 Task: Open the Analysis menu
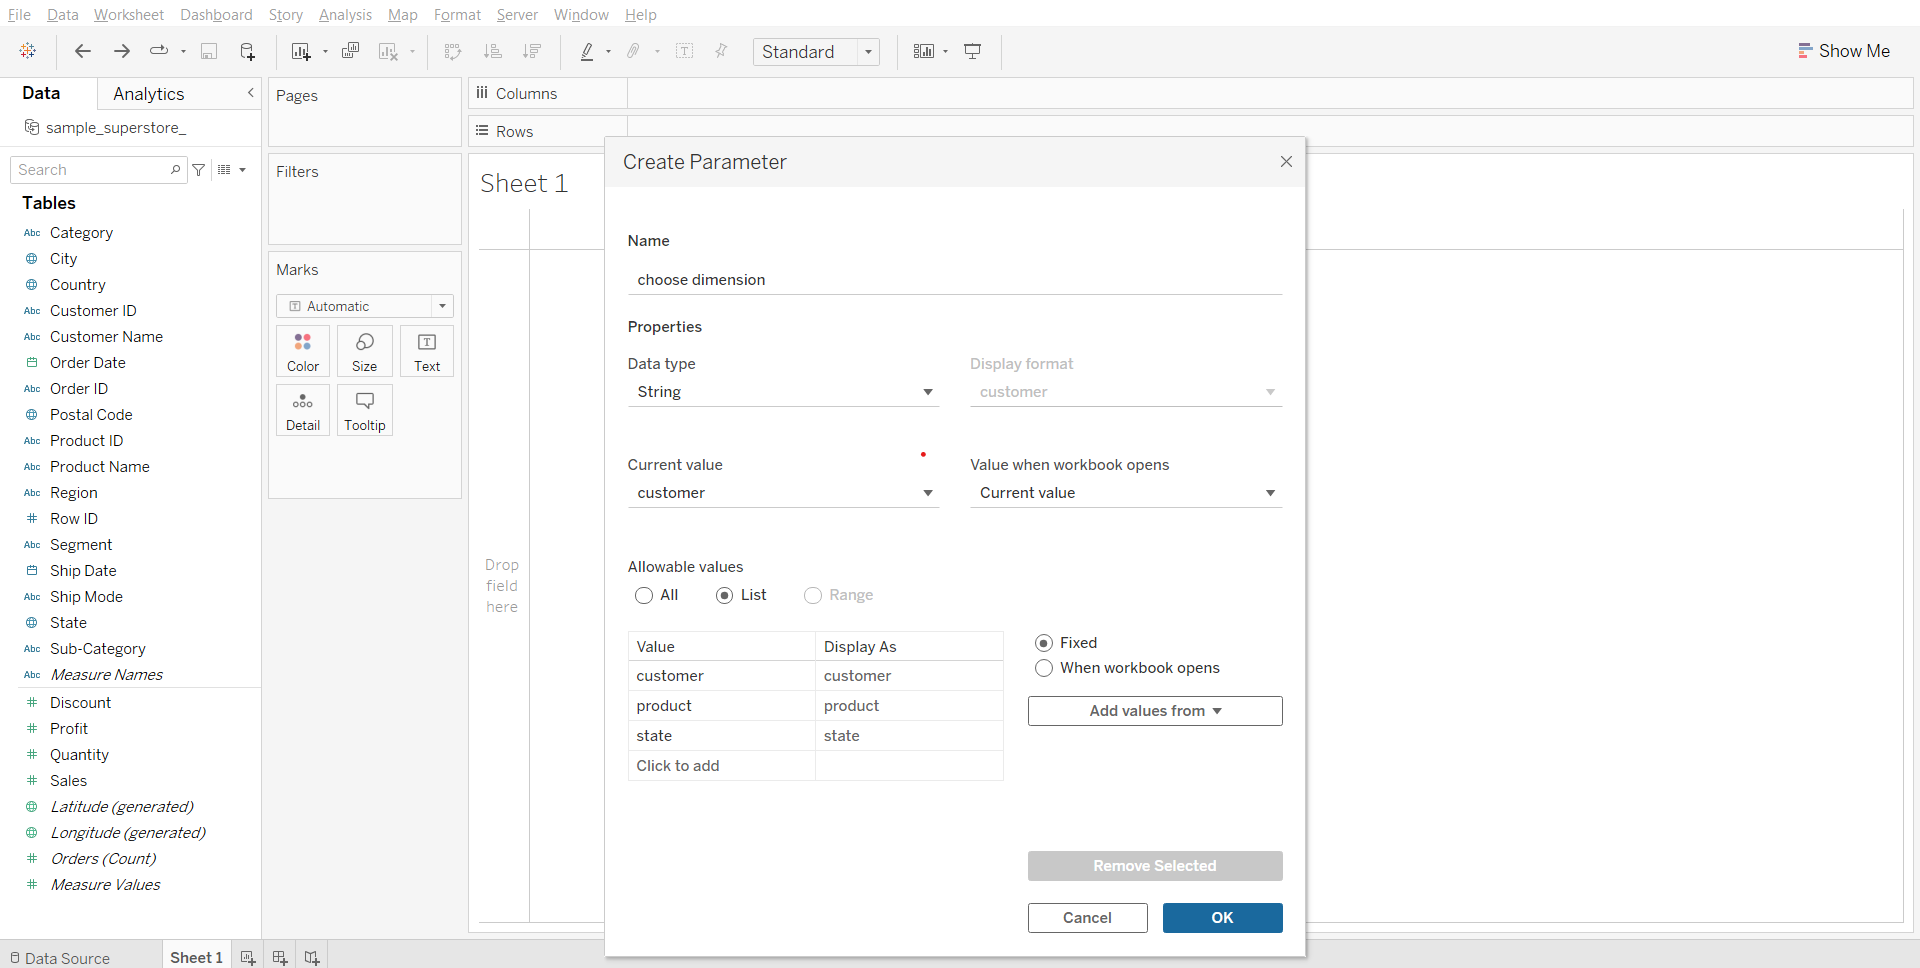[345, 14]
